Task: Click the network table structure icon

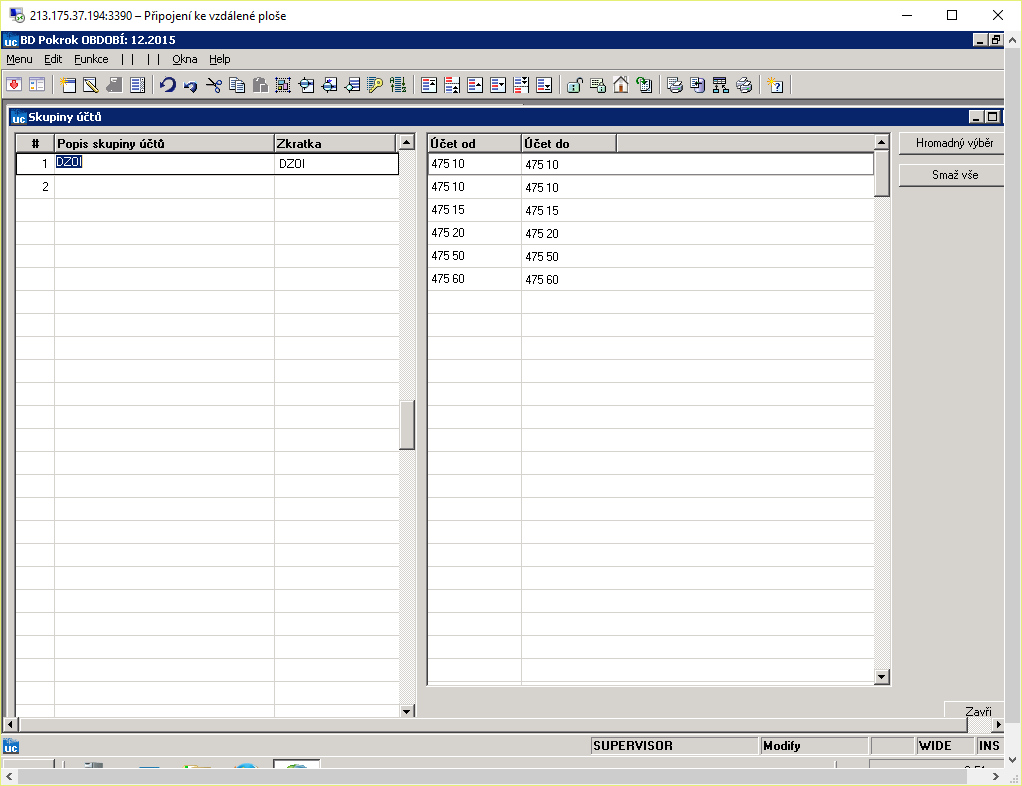Action: pos(720,85)
